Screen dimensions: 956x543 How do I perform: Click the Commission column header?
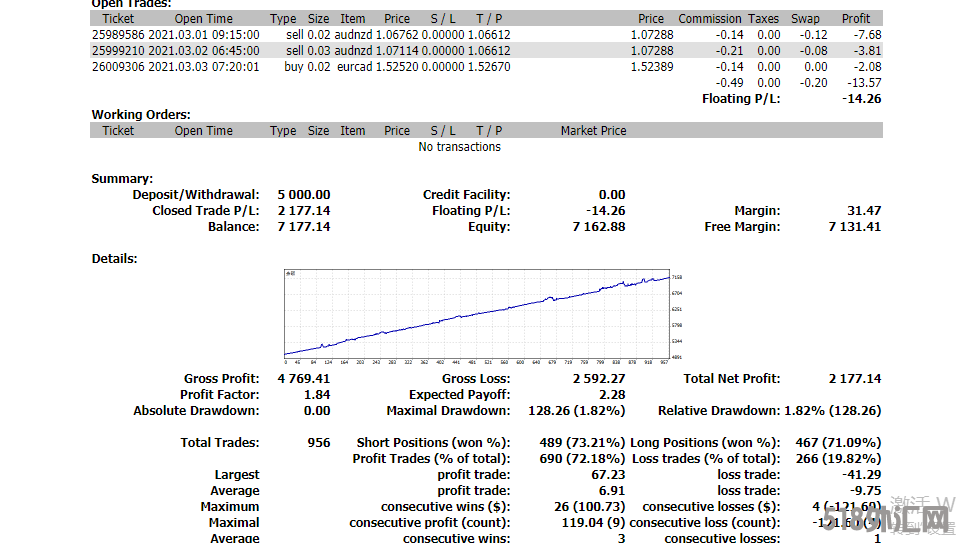(x=710, y=19)
